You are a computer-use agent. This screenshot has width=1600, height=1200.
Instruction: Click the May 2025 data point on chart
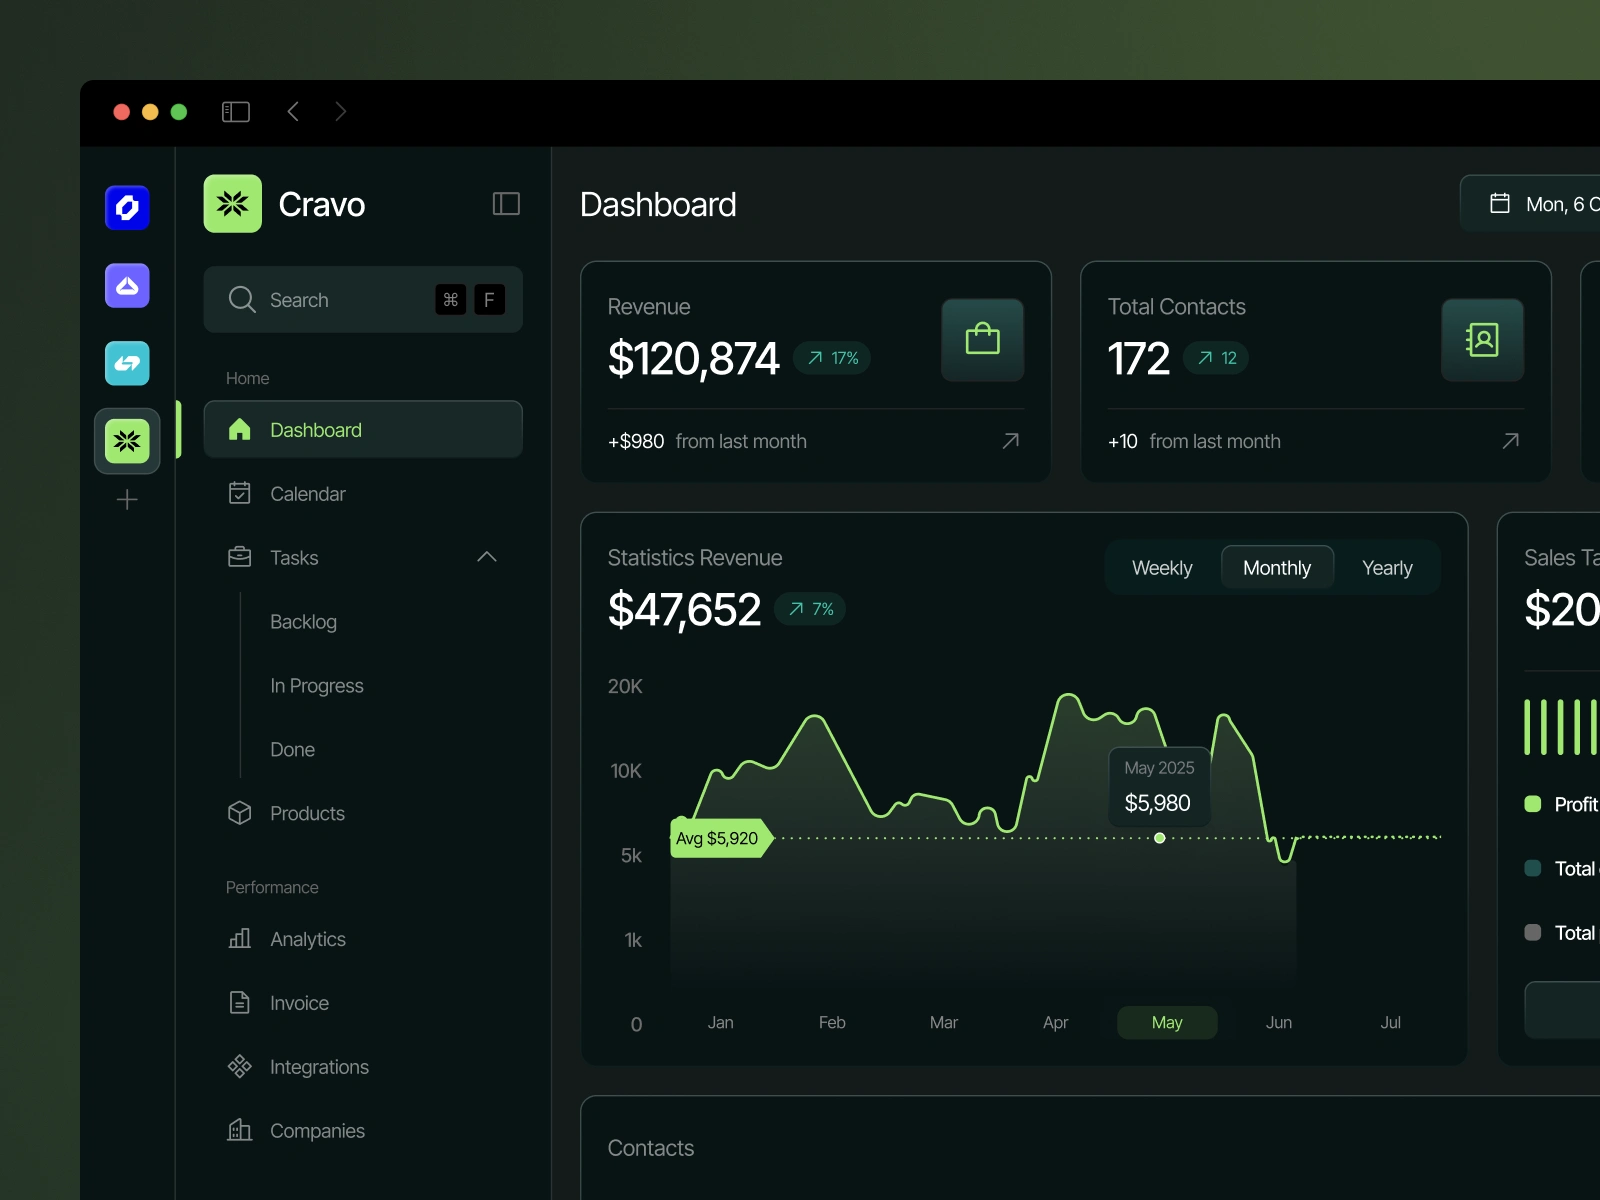click(1160, 838)
